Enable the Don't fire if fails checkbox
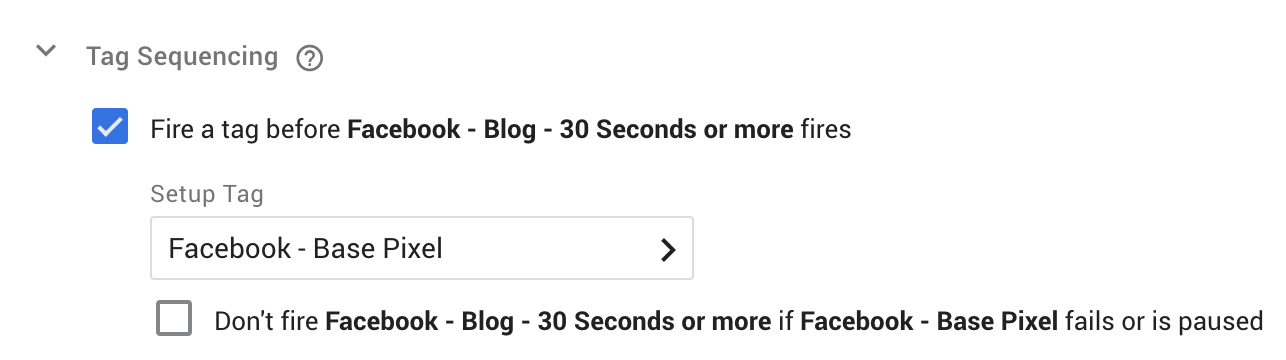The height and width of the screenshot is (360, 1286). tap(174, 320)
